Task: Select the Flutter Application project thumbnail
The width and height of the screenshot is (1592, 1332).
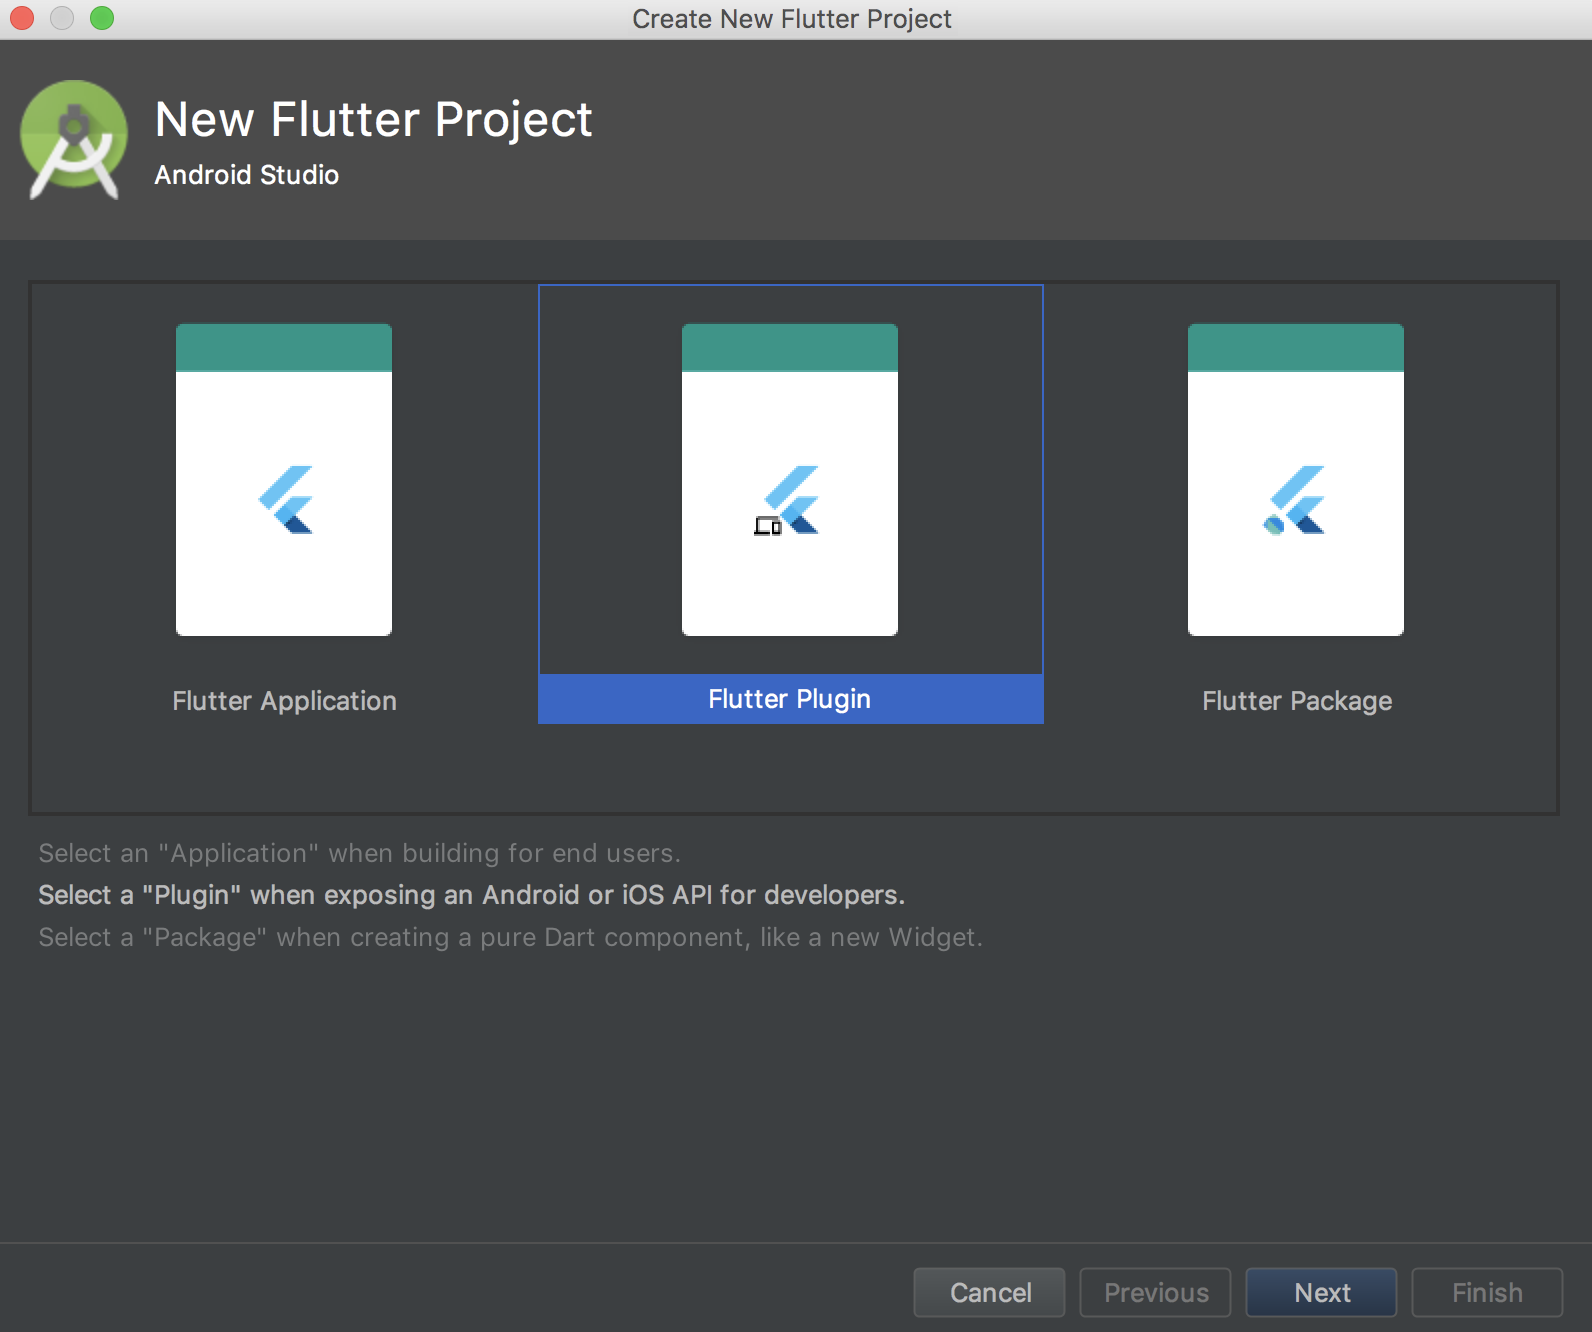Action: [x=284, y=480]
